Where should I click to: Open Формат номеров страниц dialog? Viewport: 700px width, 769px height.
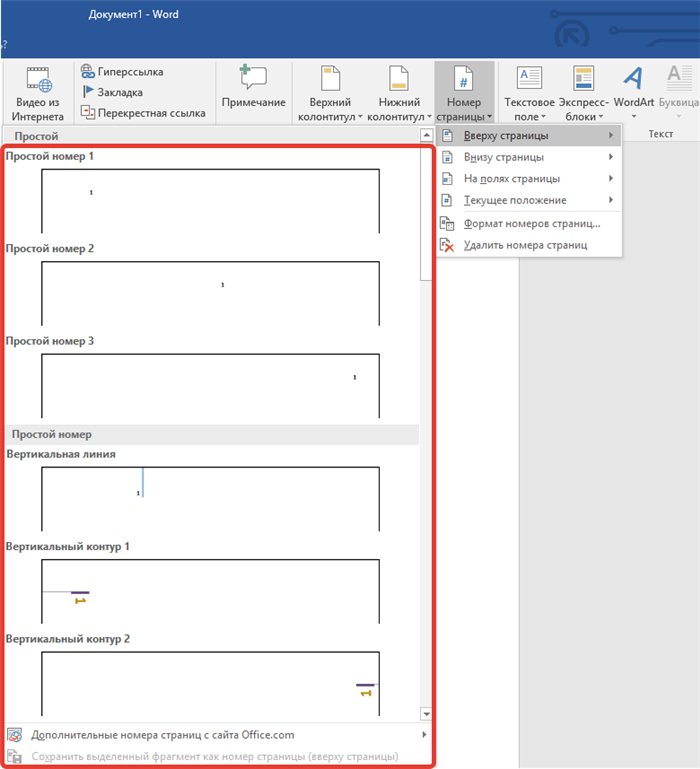pyautogui.click(x=529, y=224)
